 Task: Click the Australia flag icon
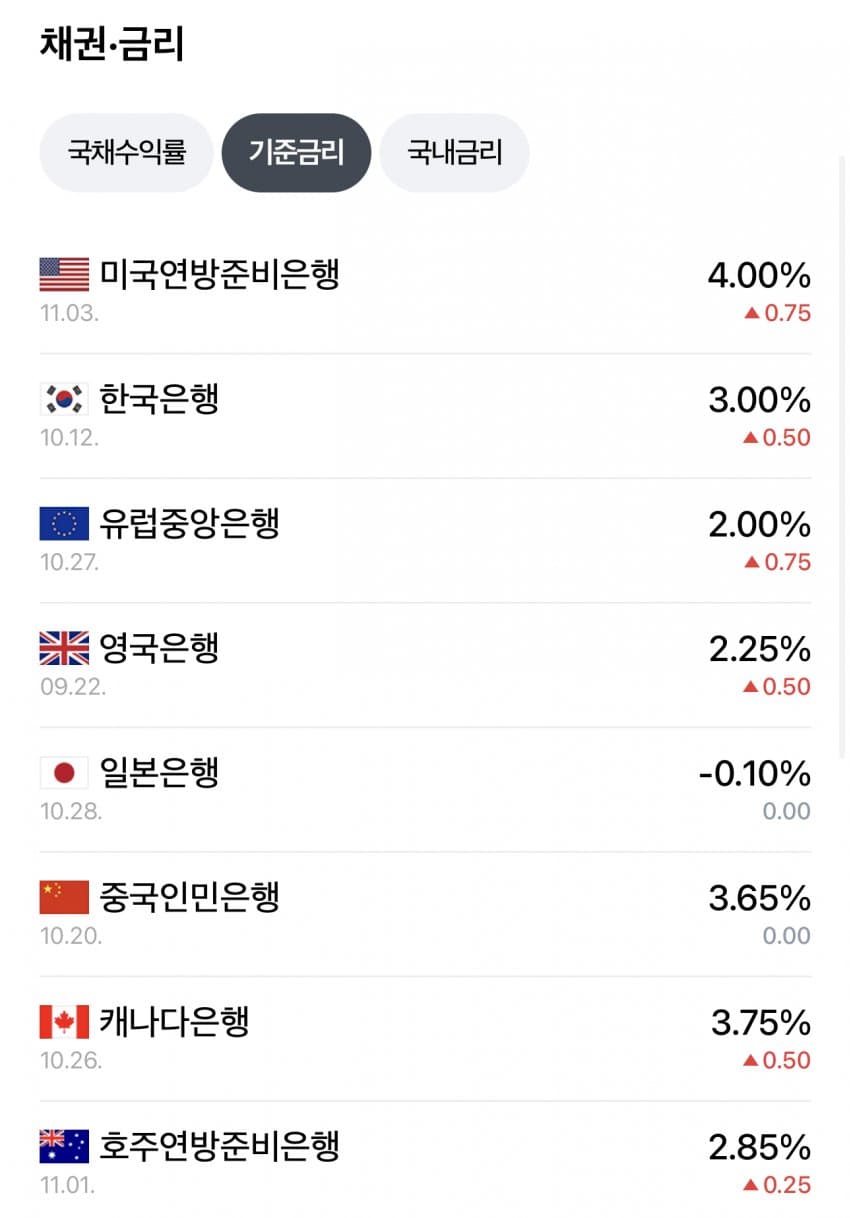[x=64, y=1146]
